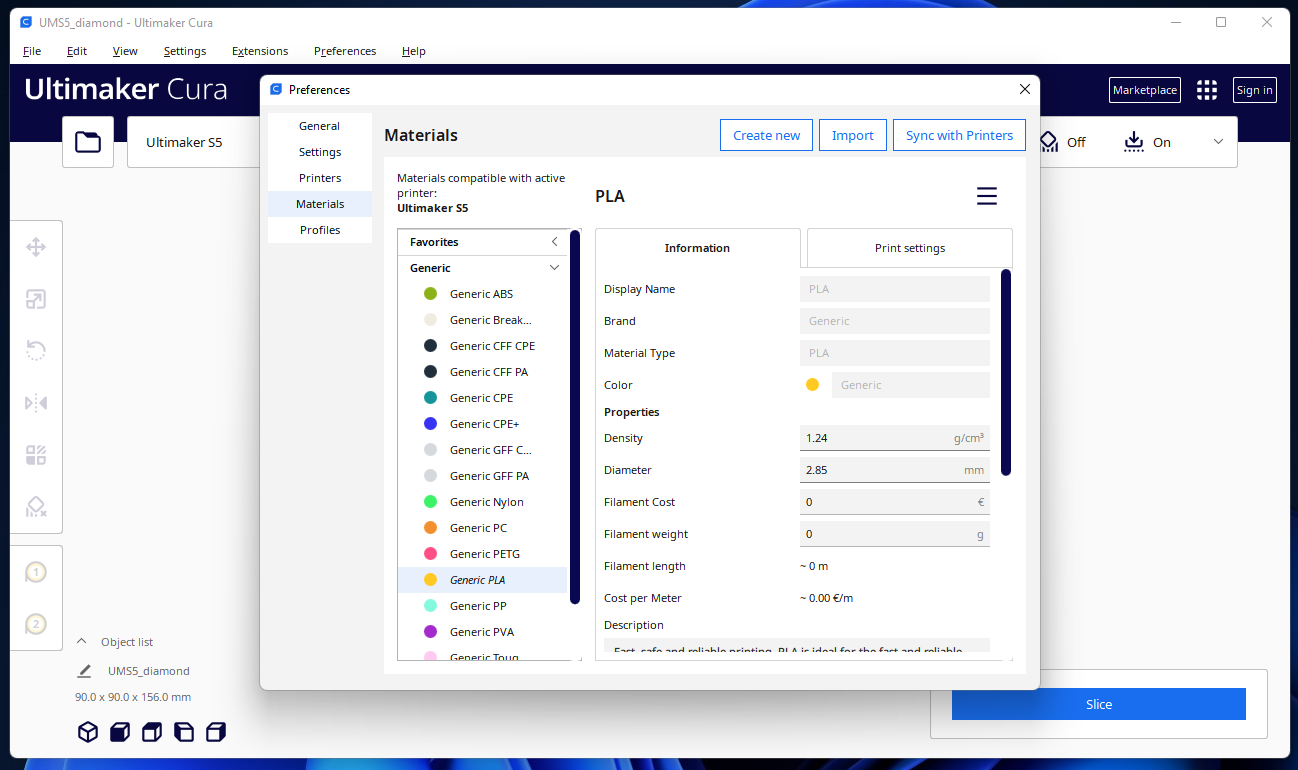The height and width of the screenshot is (770, 1298).
Task: Select Generic Nylon material
Action: click(482, 502)
